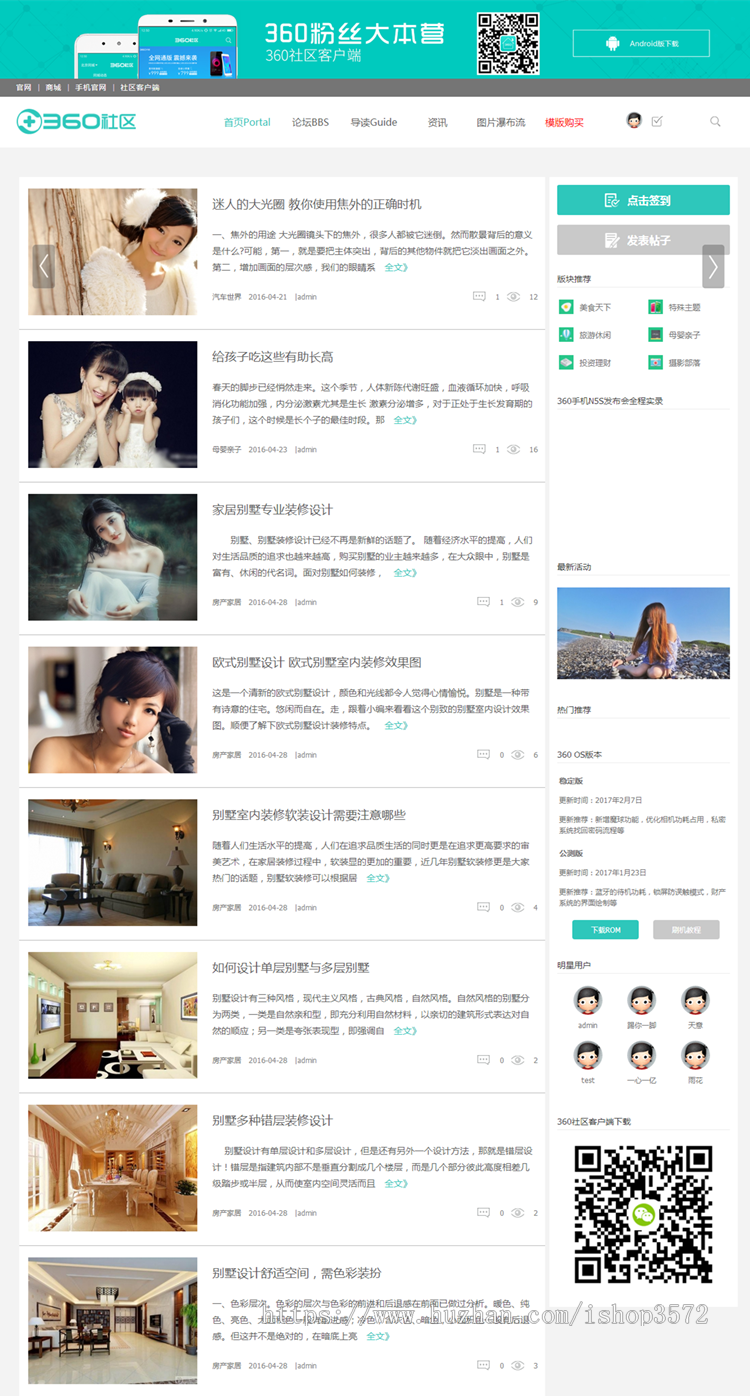Go to next slide with right arrow
Viewport: 750px width, 1396px height.
pos(713,266)
